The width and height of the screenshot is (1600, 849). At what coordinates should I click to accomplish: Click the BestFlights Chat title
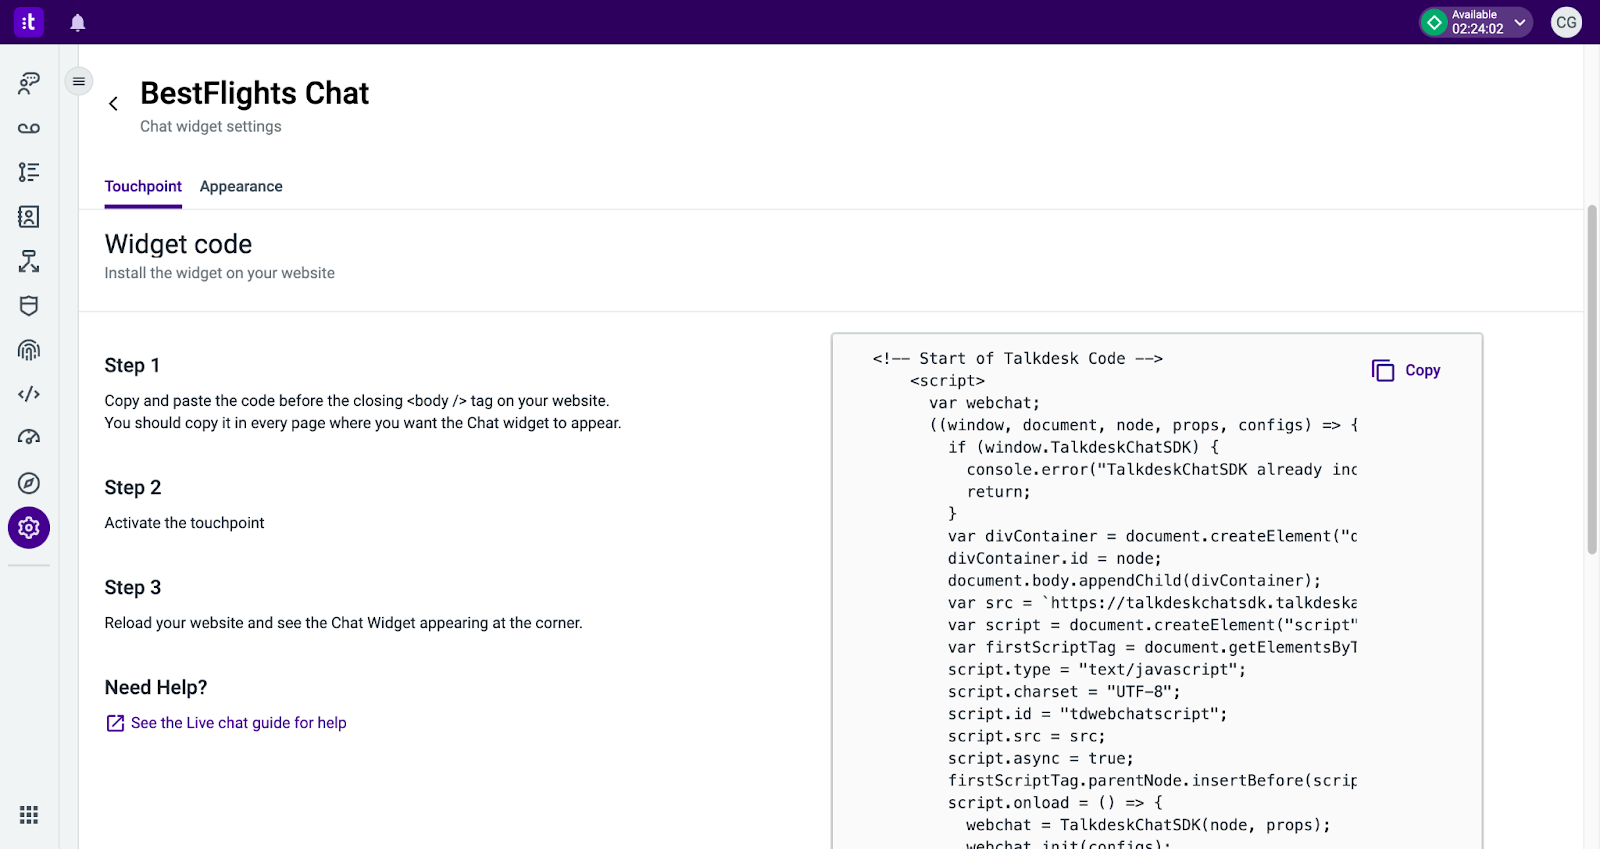tap(254, 93)
